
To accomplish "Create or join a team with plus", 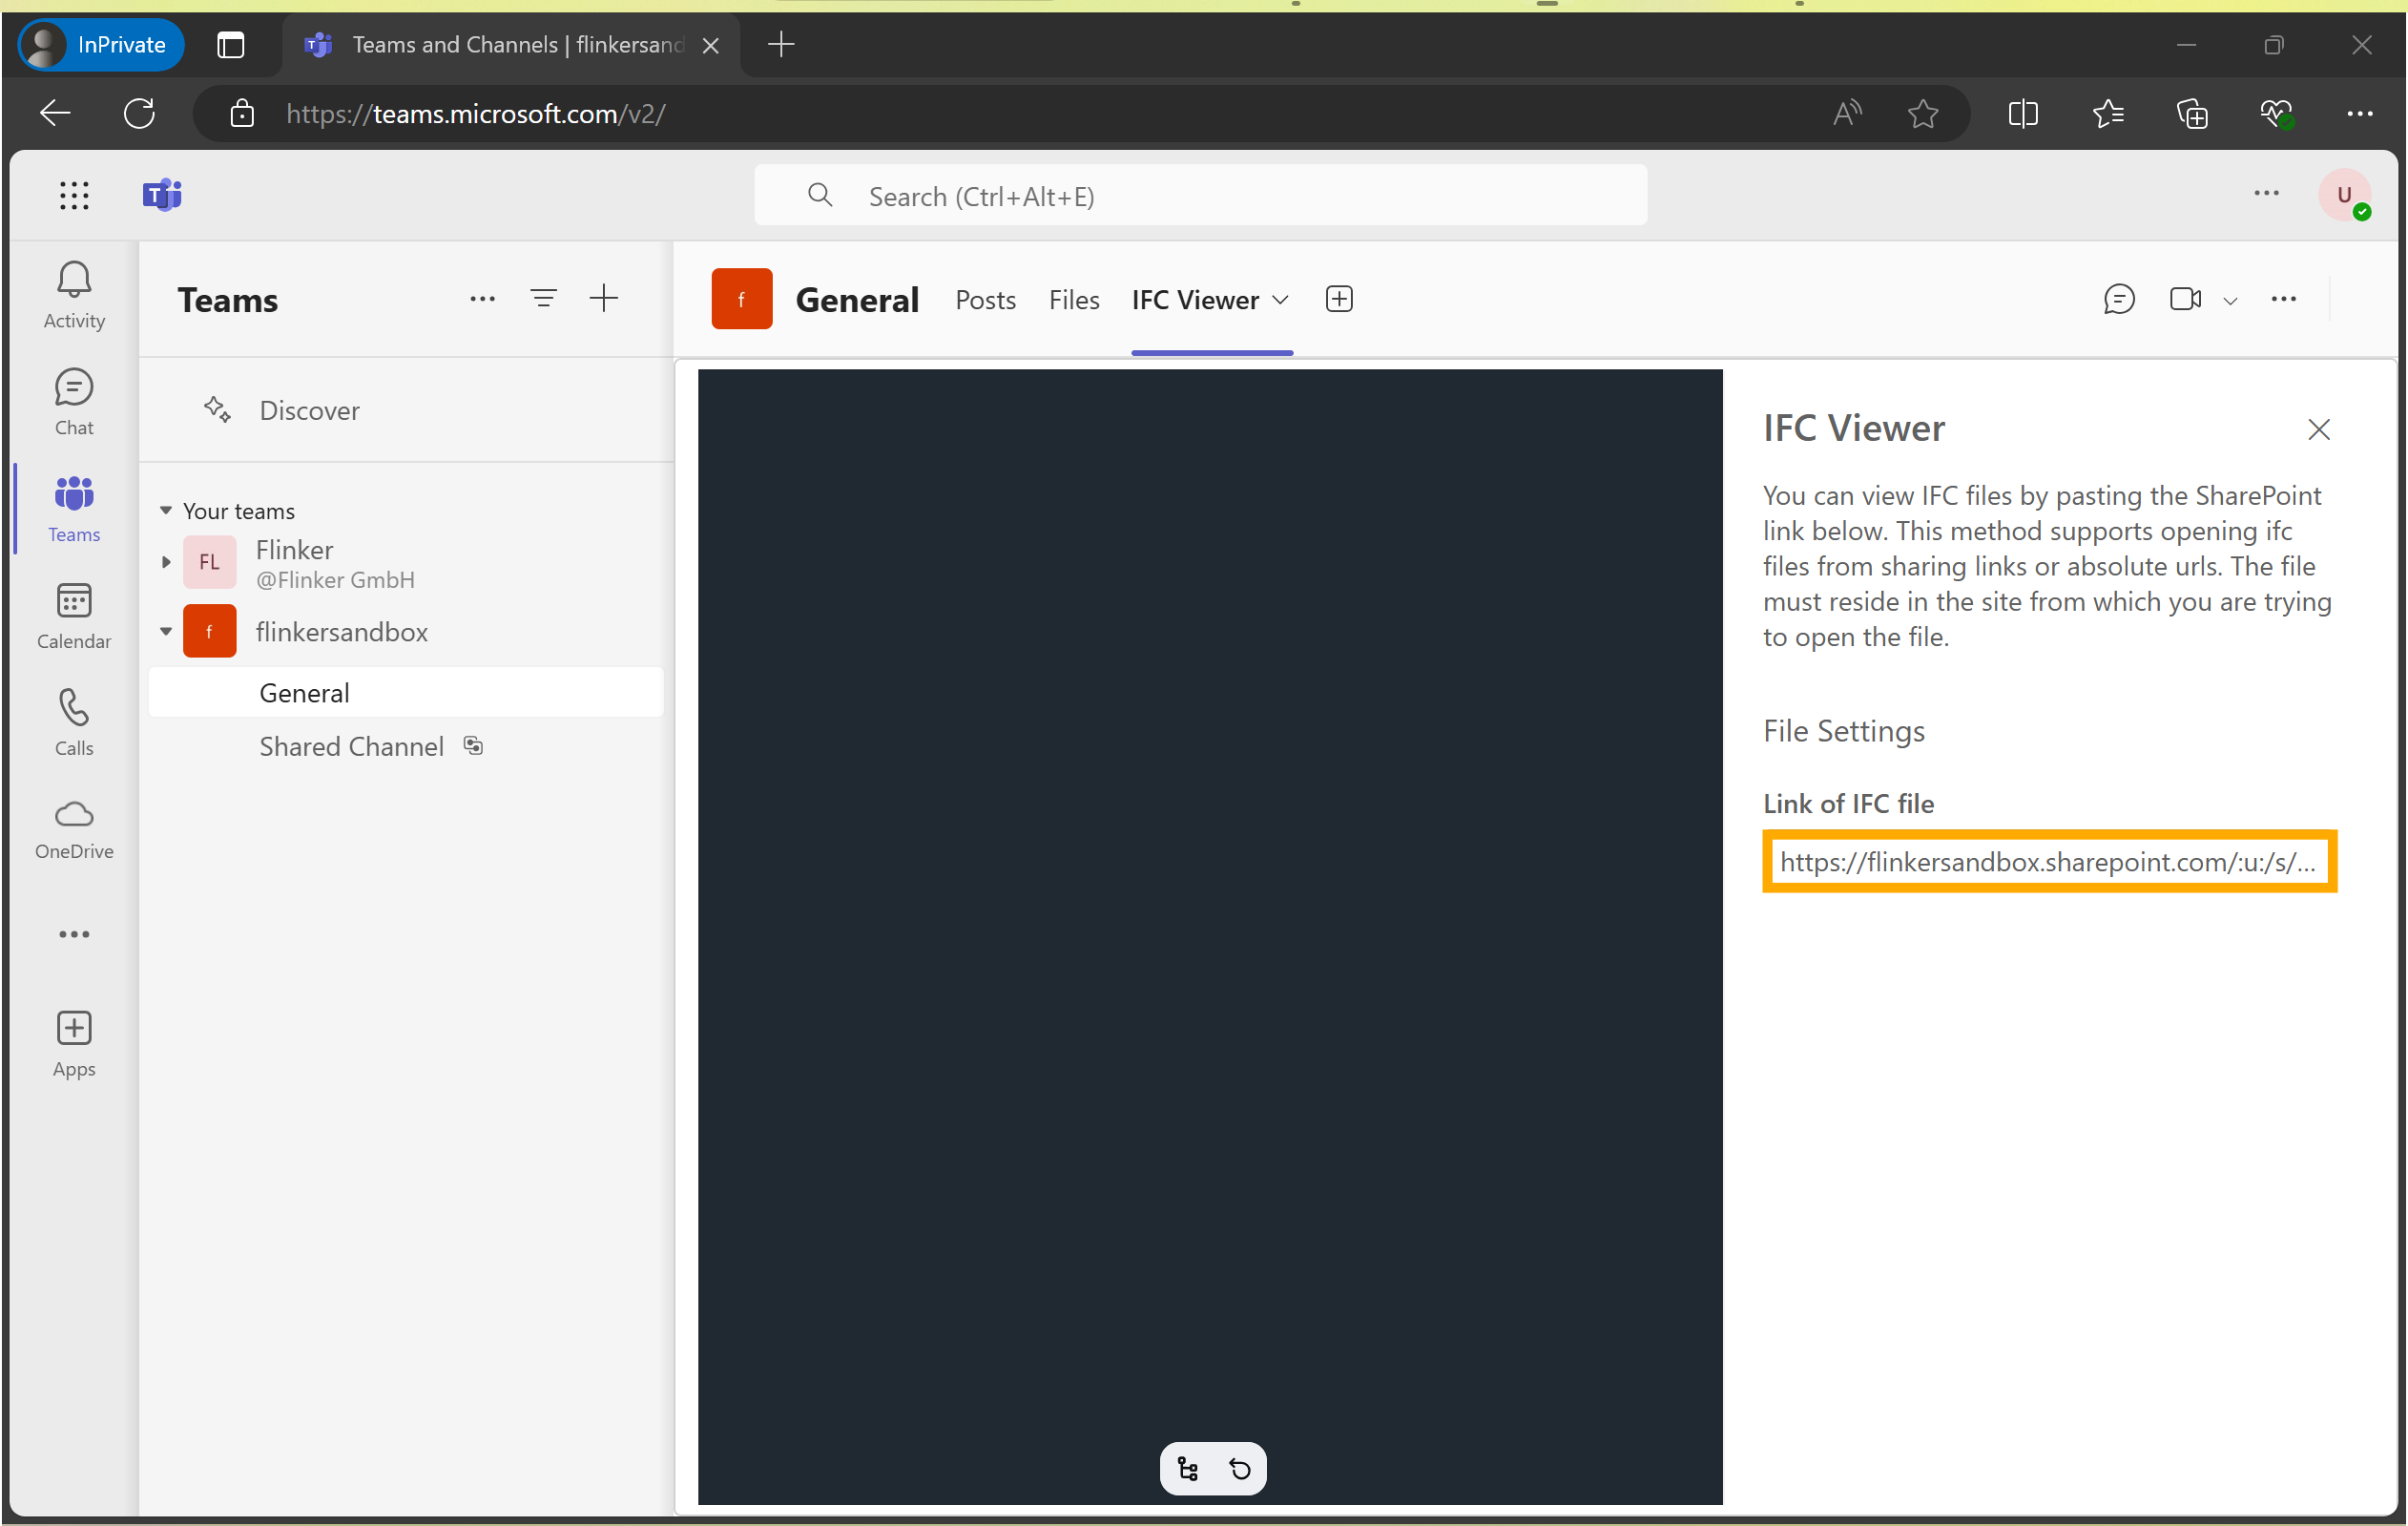I will click(604, 299).
